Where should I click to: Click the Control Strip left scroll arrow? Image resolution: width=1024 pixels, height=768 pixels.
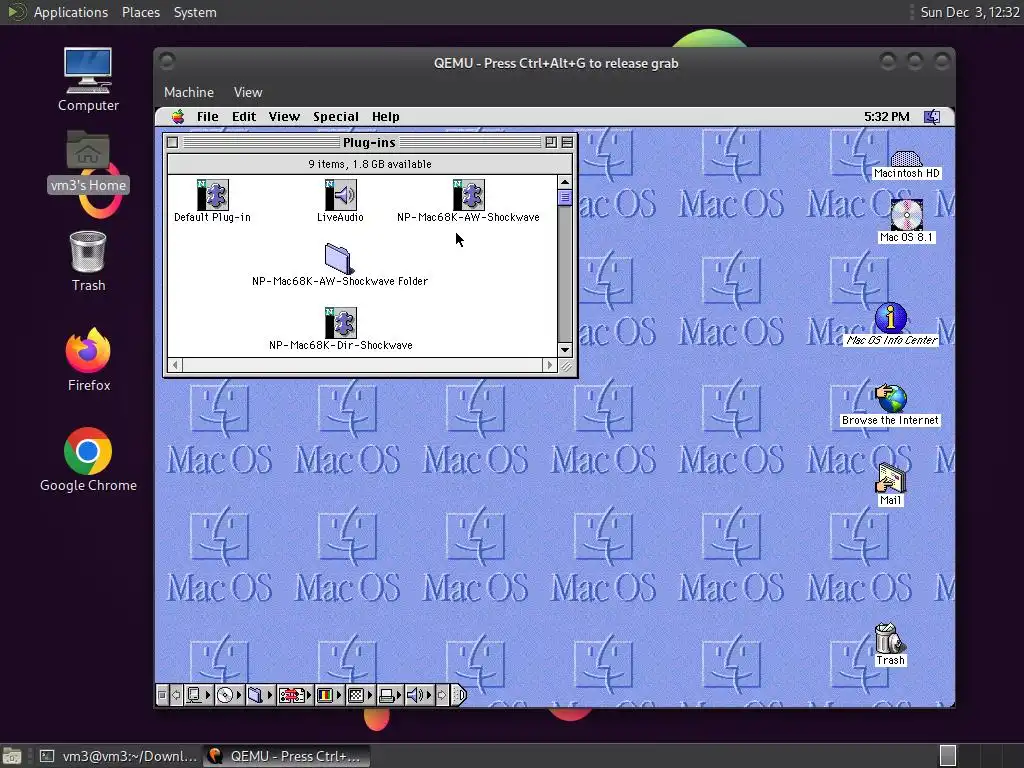(x=176, y=695)
